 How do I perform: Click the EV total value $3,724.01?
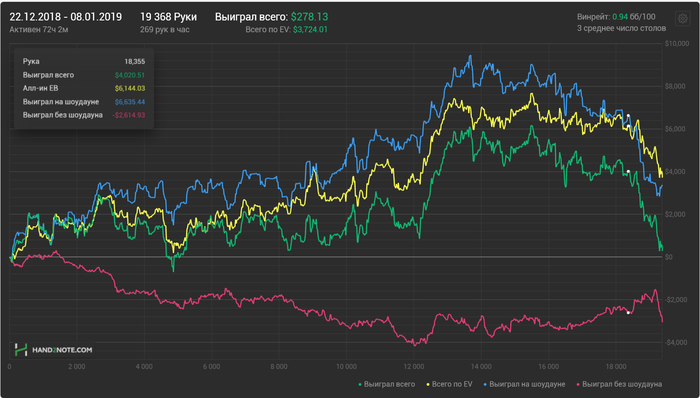click(310, 29)
